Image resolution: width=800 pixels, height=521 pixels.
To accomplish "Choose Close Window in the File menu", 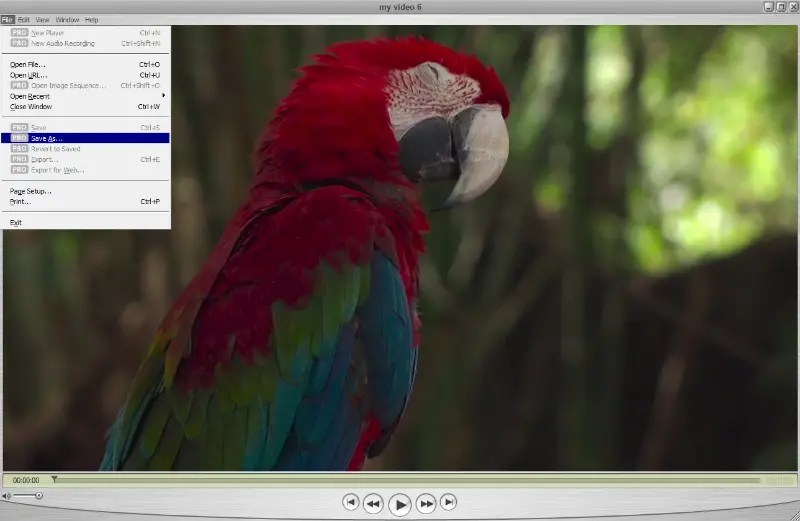I will (86, 107).
